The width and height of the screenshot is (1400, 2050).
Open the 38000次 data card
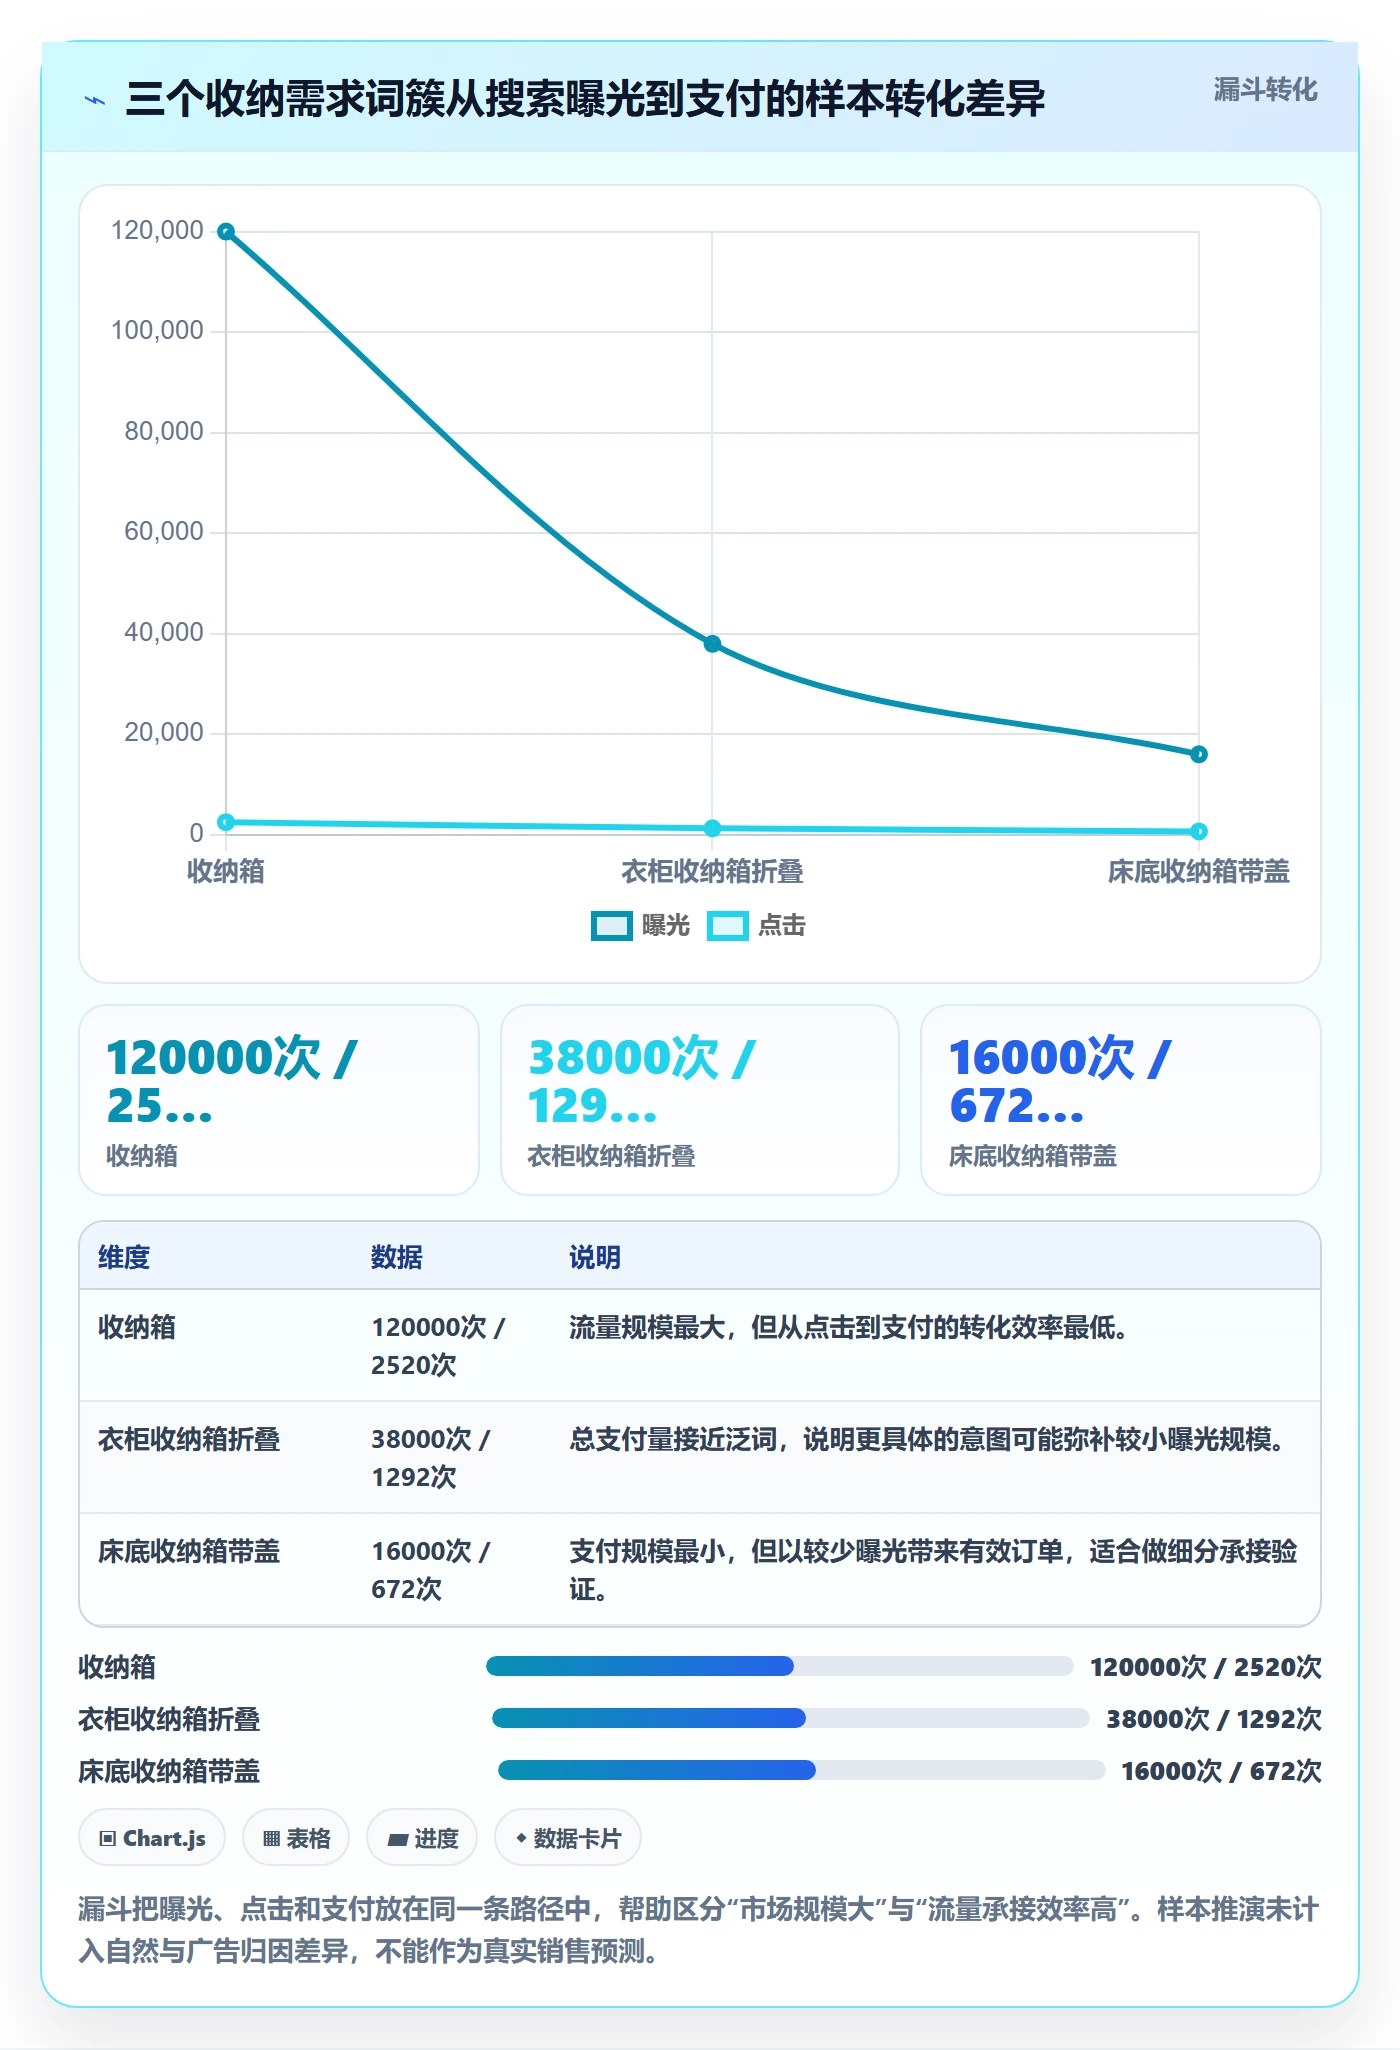(700, 1100)
